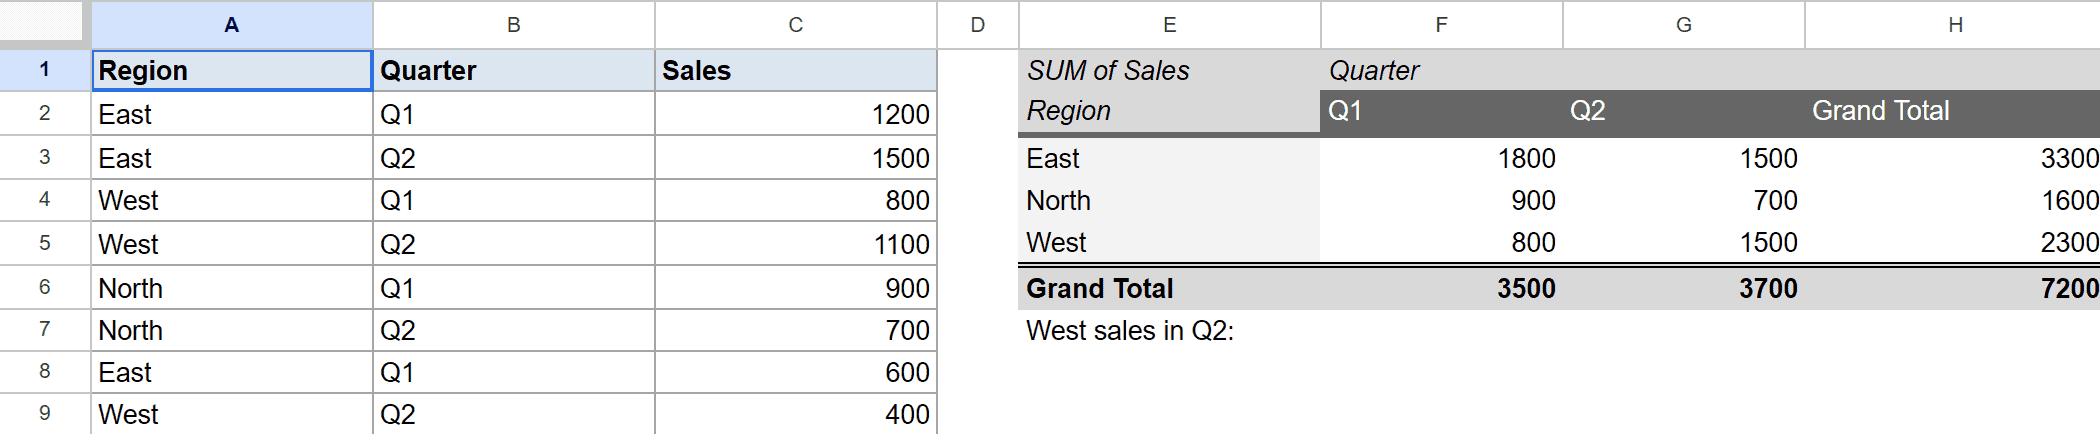This screenshot has height=434, width=2100.
Task: Click the 'SUM of Sales' pivot cell
Action: click(1170, 70)
